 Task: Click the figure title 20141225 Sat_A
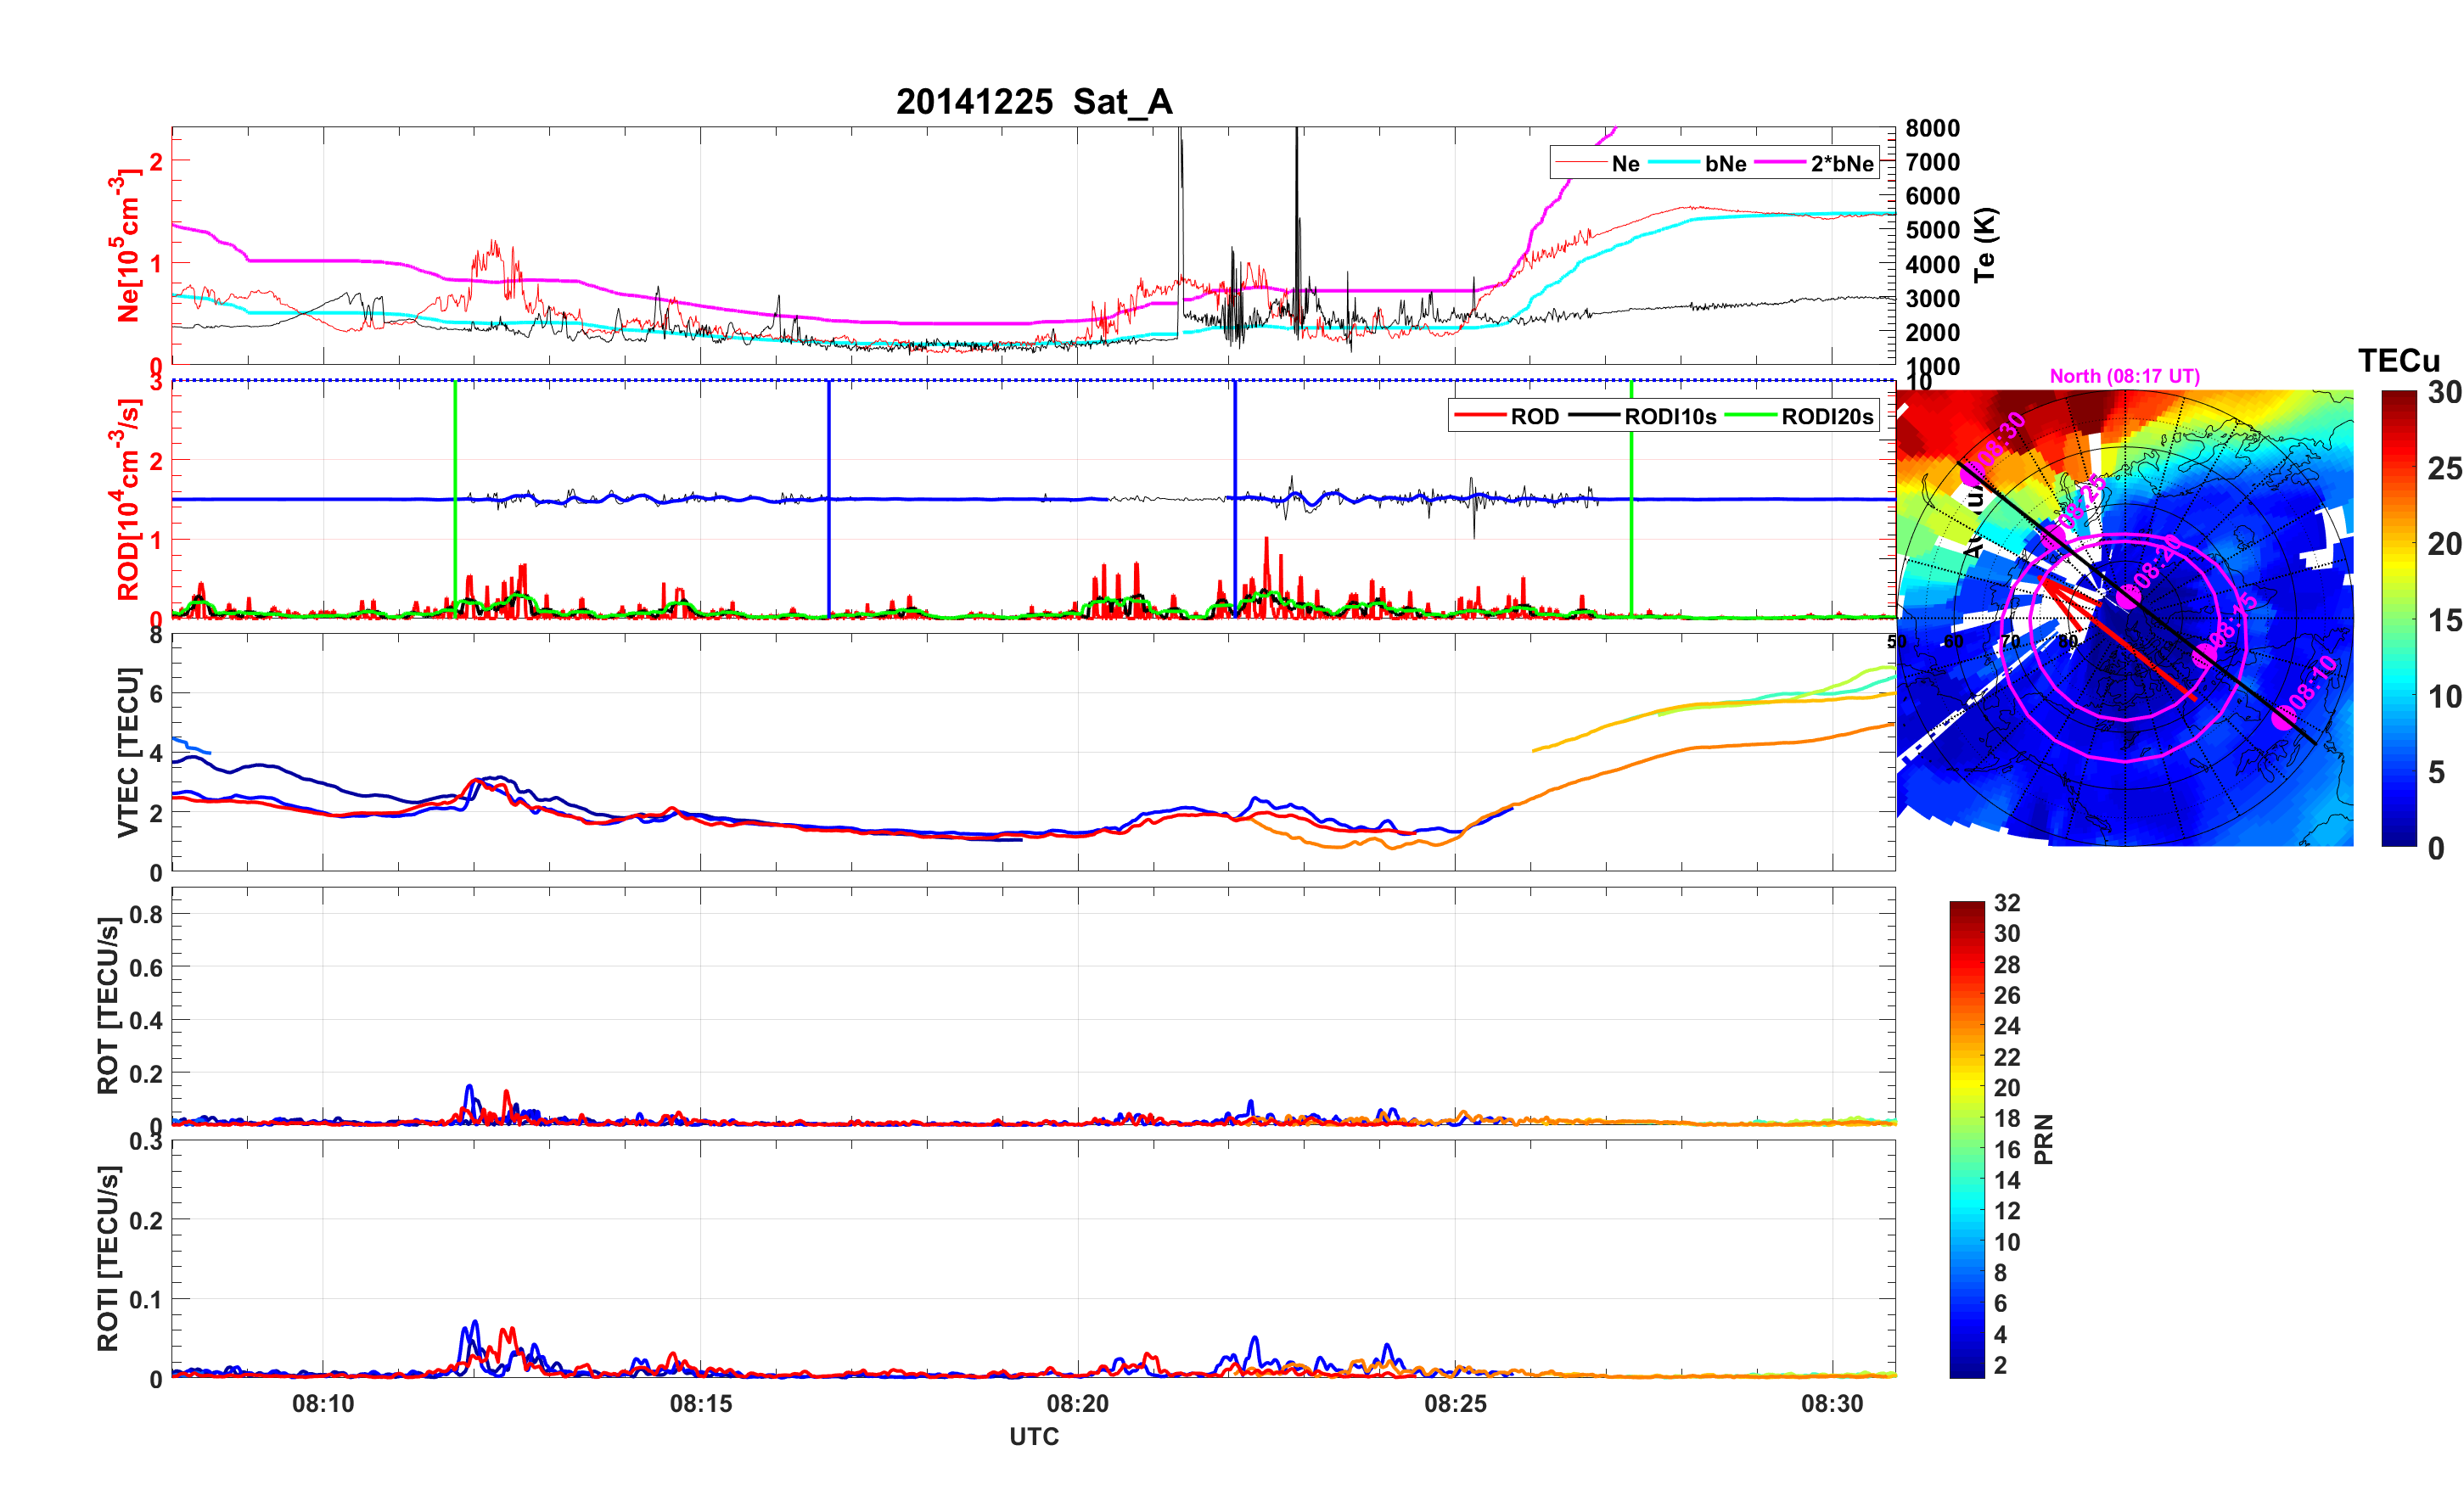(x=1033, y=101)
